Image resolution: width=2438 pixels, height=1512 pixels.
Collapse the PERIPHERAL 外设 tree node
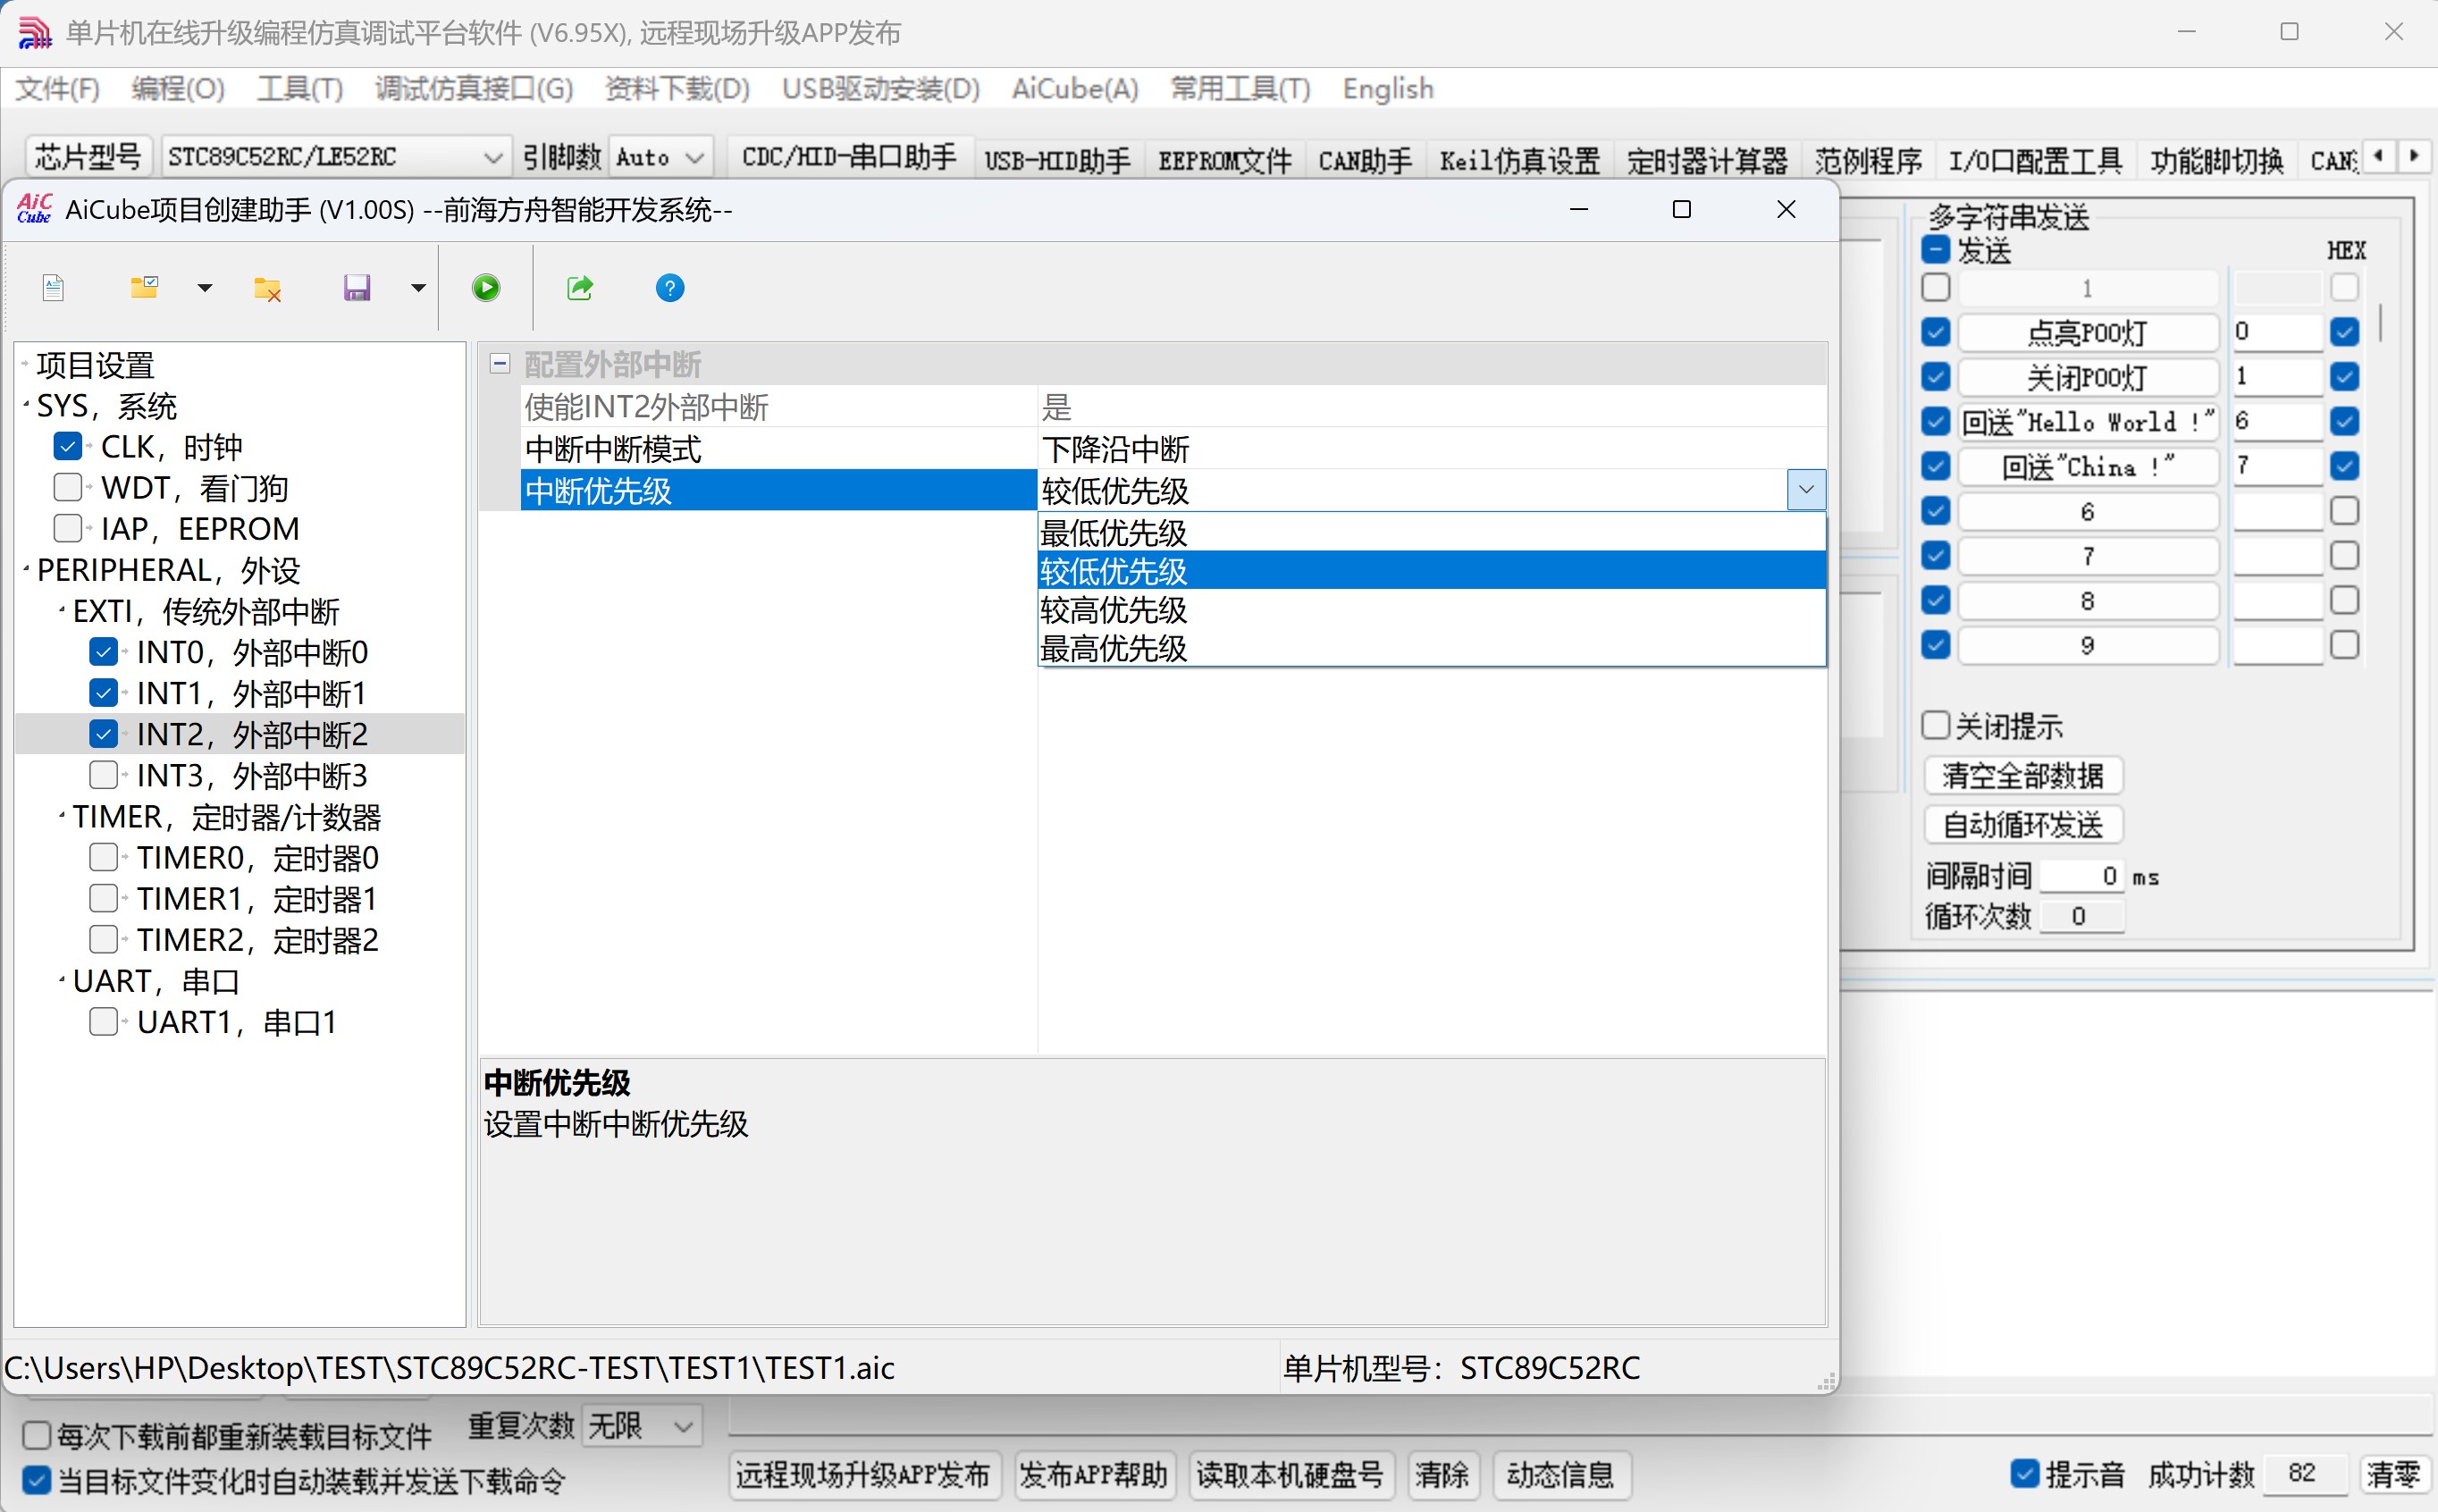[x=26, y=568]
